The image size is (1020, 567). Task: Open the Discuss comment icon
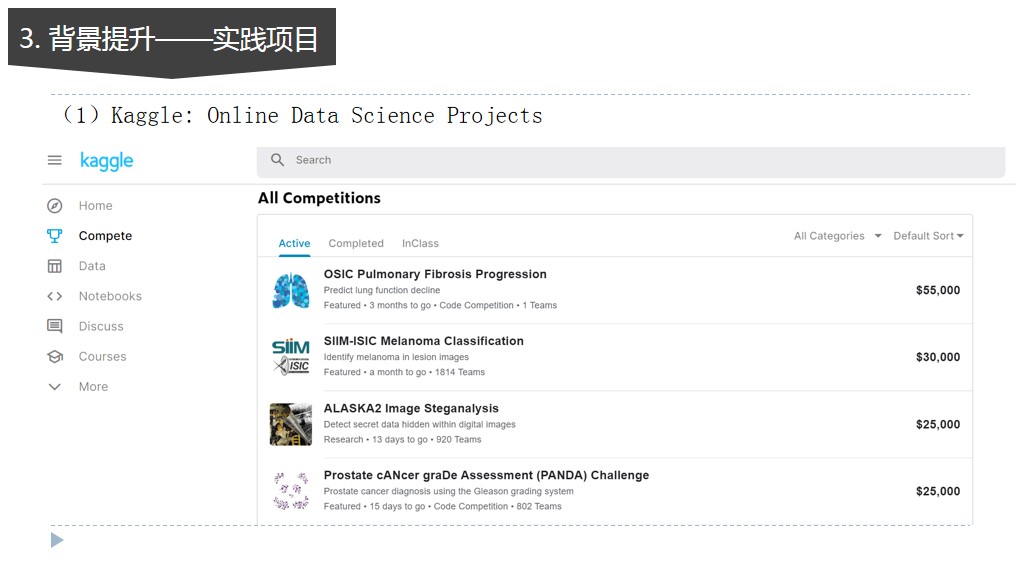(x=55, y=326)
